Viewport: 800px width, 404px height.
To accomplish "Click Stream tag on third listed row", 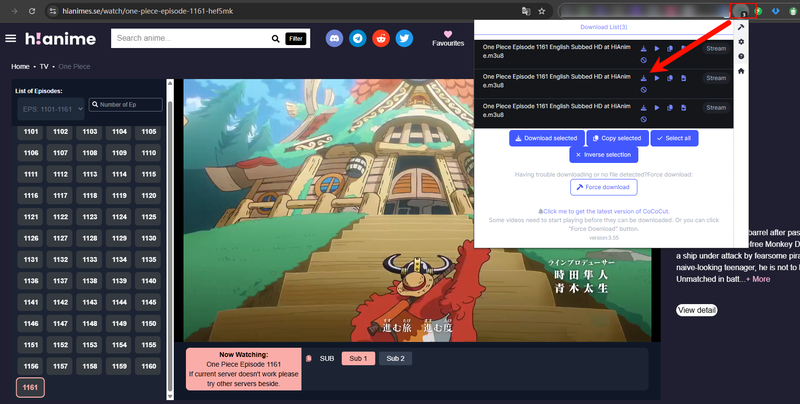I will pos(716,108).
